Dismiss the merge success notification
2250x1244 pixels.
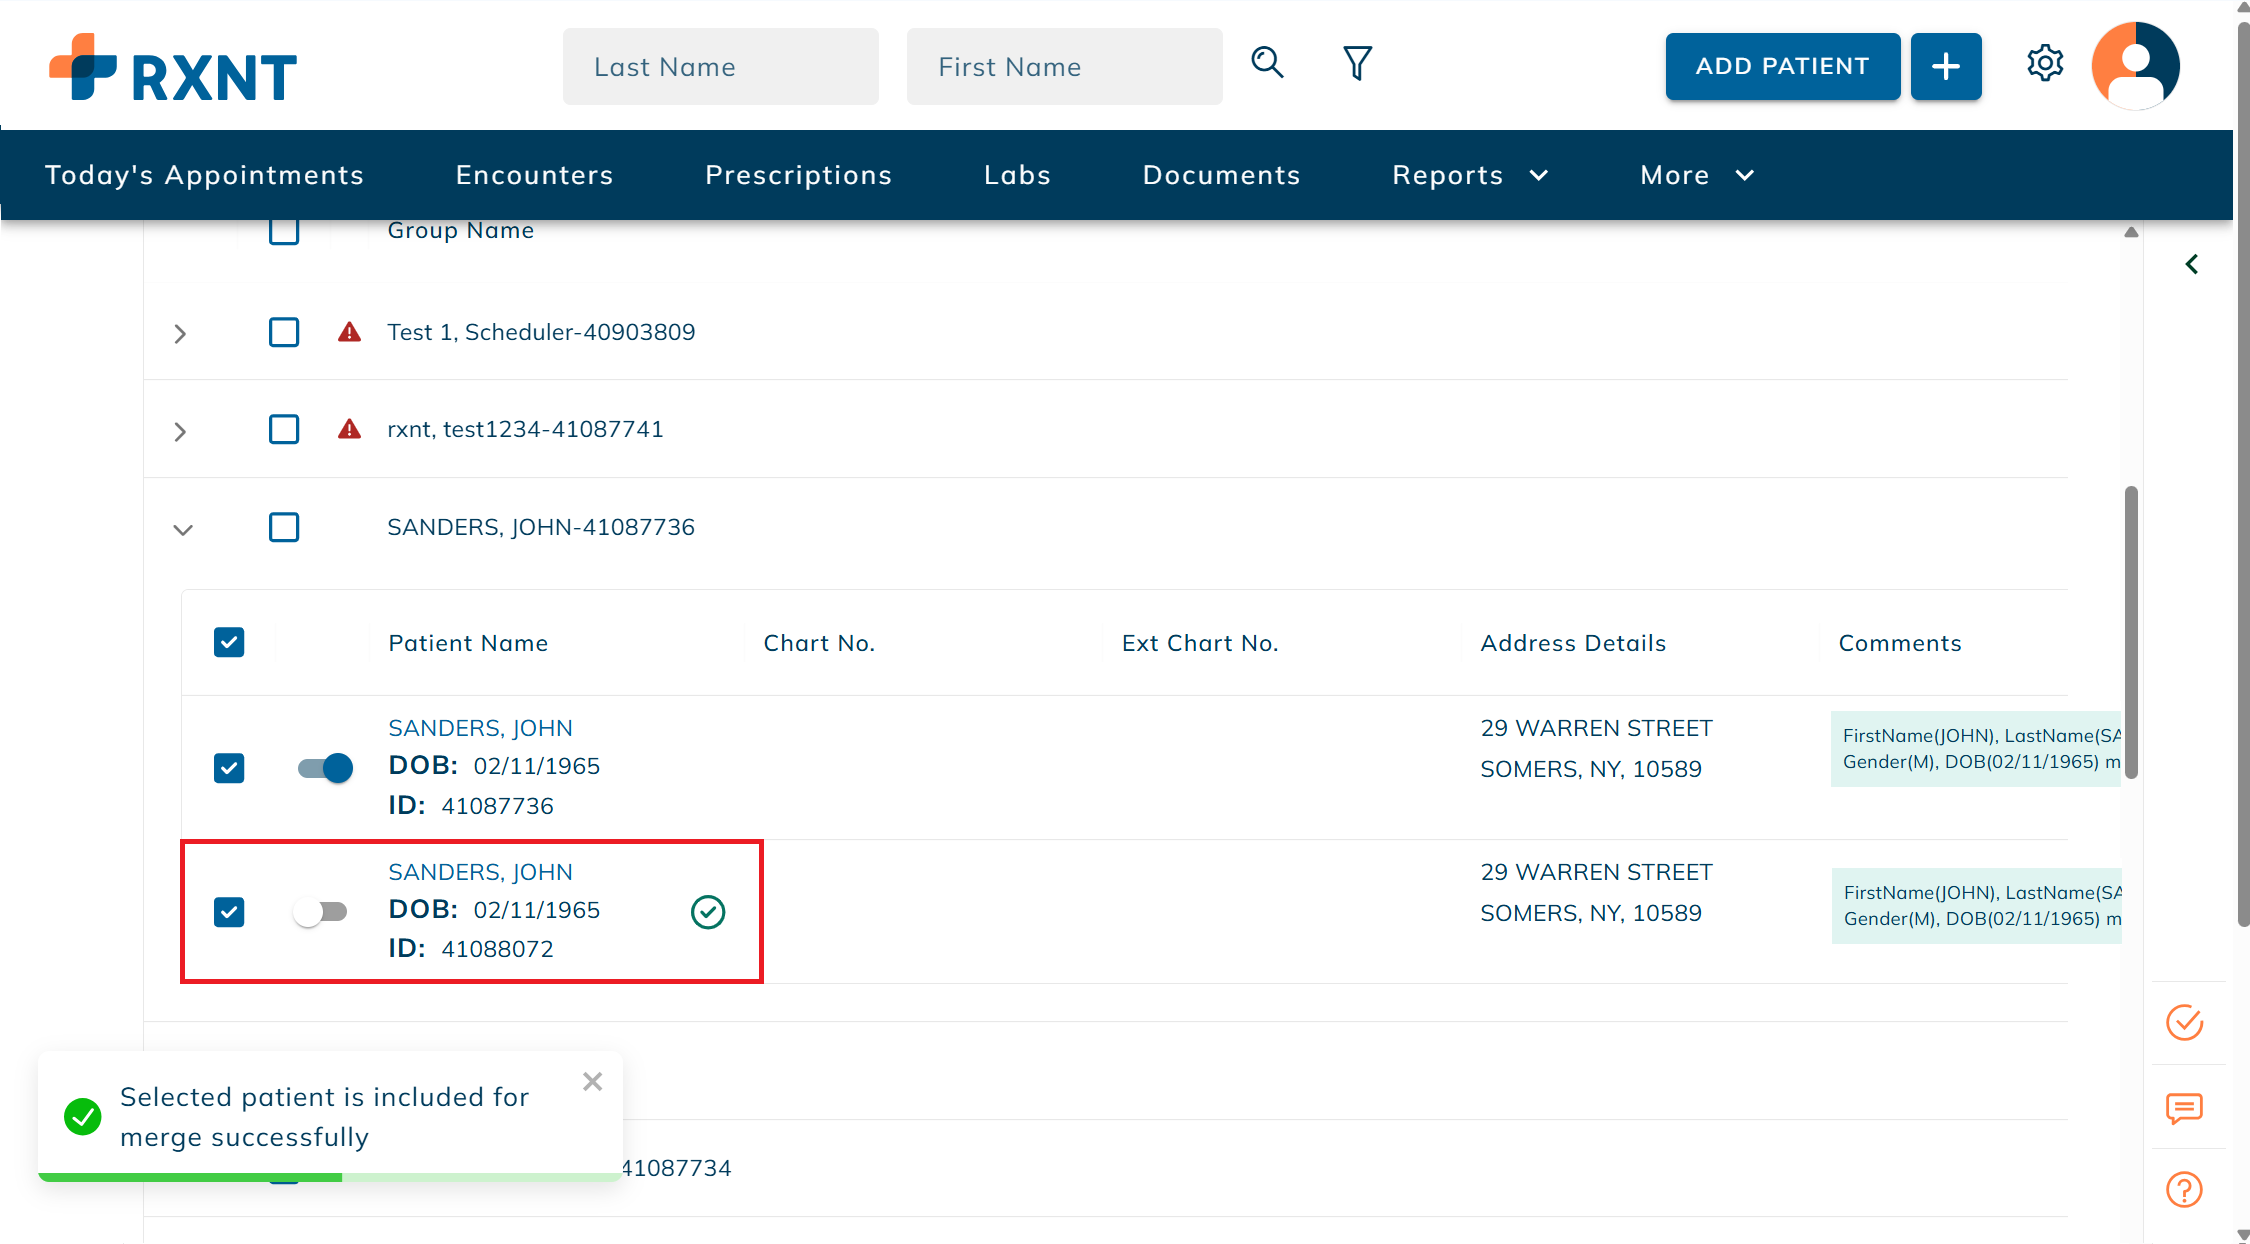pos(592,1082)
